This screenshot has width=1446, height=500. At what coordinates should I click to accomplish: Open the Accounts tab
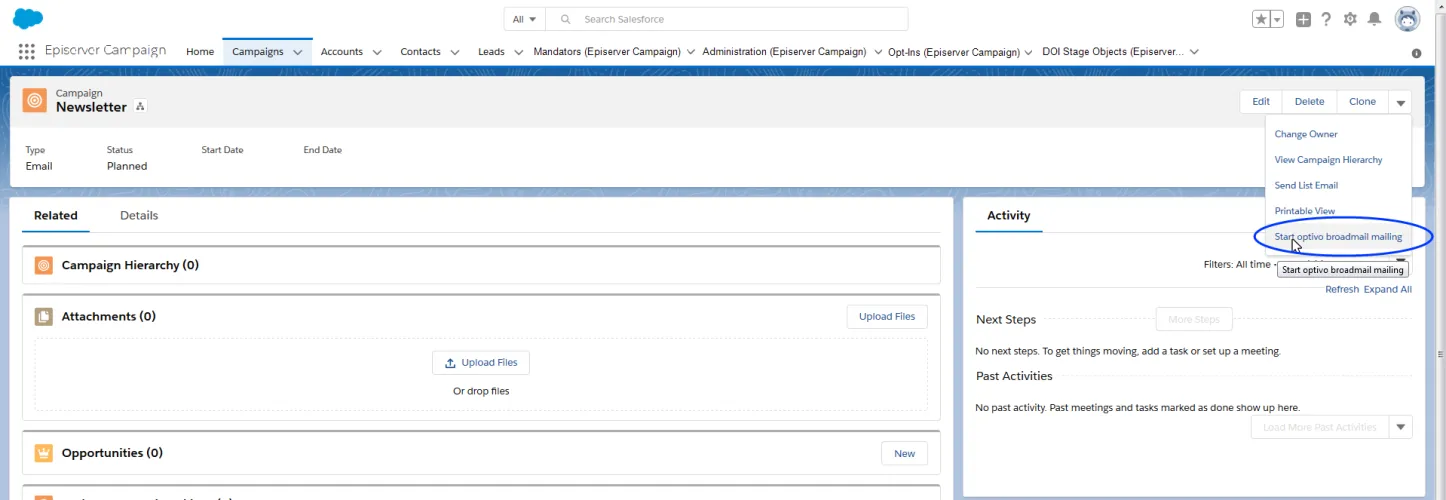pyautogui.click(x=342, y=52)
